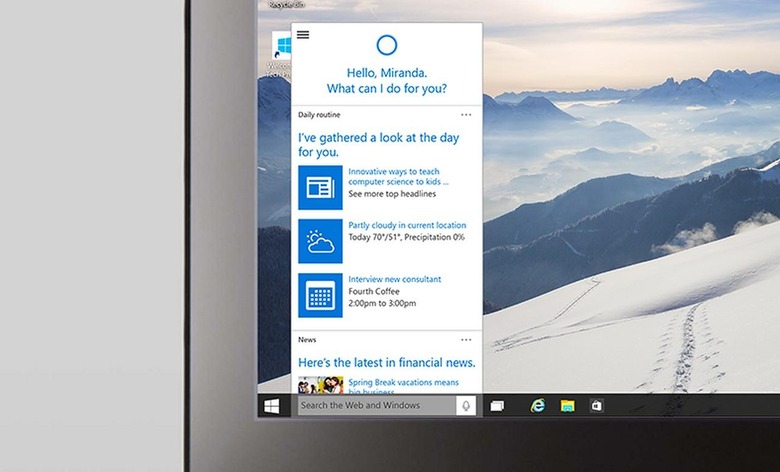Open the "Interview new consultant" appointment
This screenshot has height=472, width=780.
click(394, 279)
